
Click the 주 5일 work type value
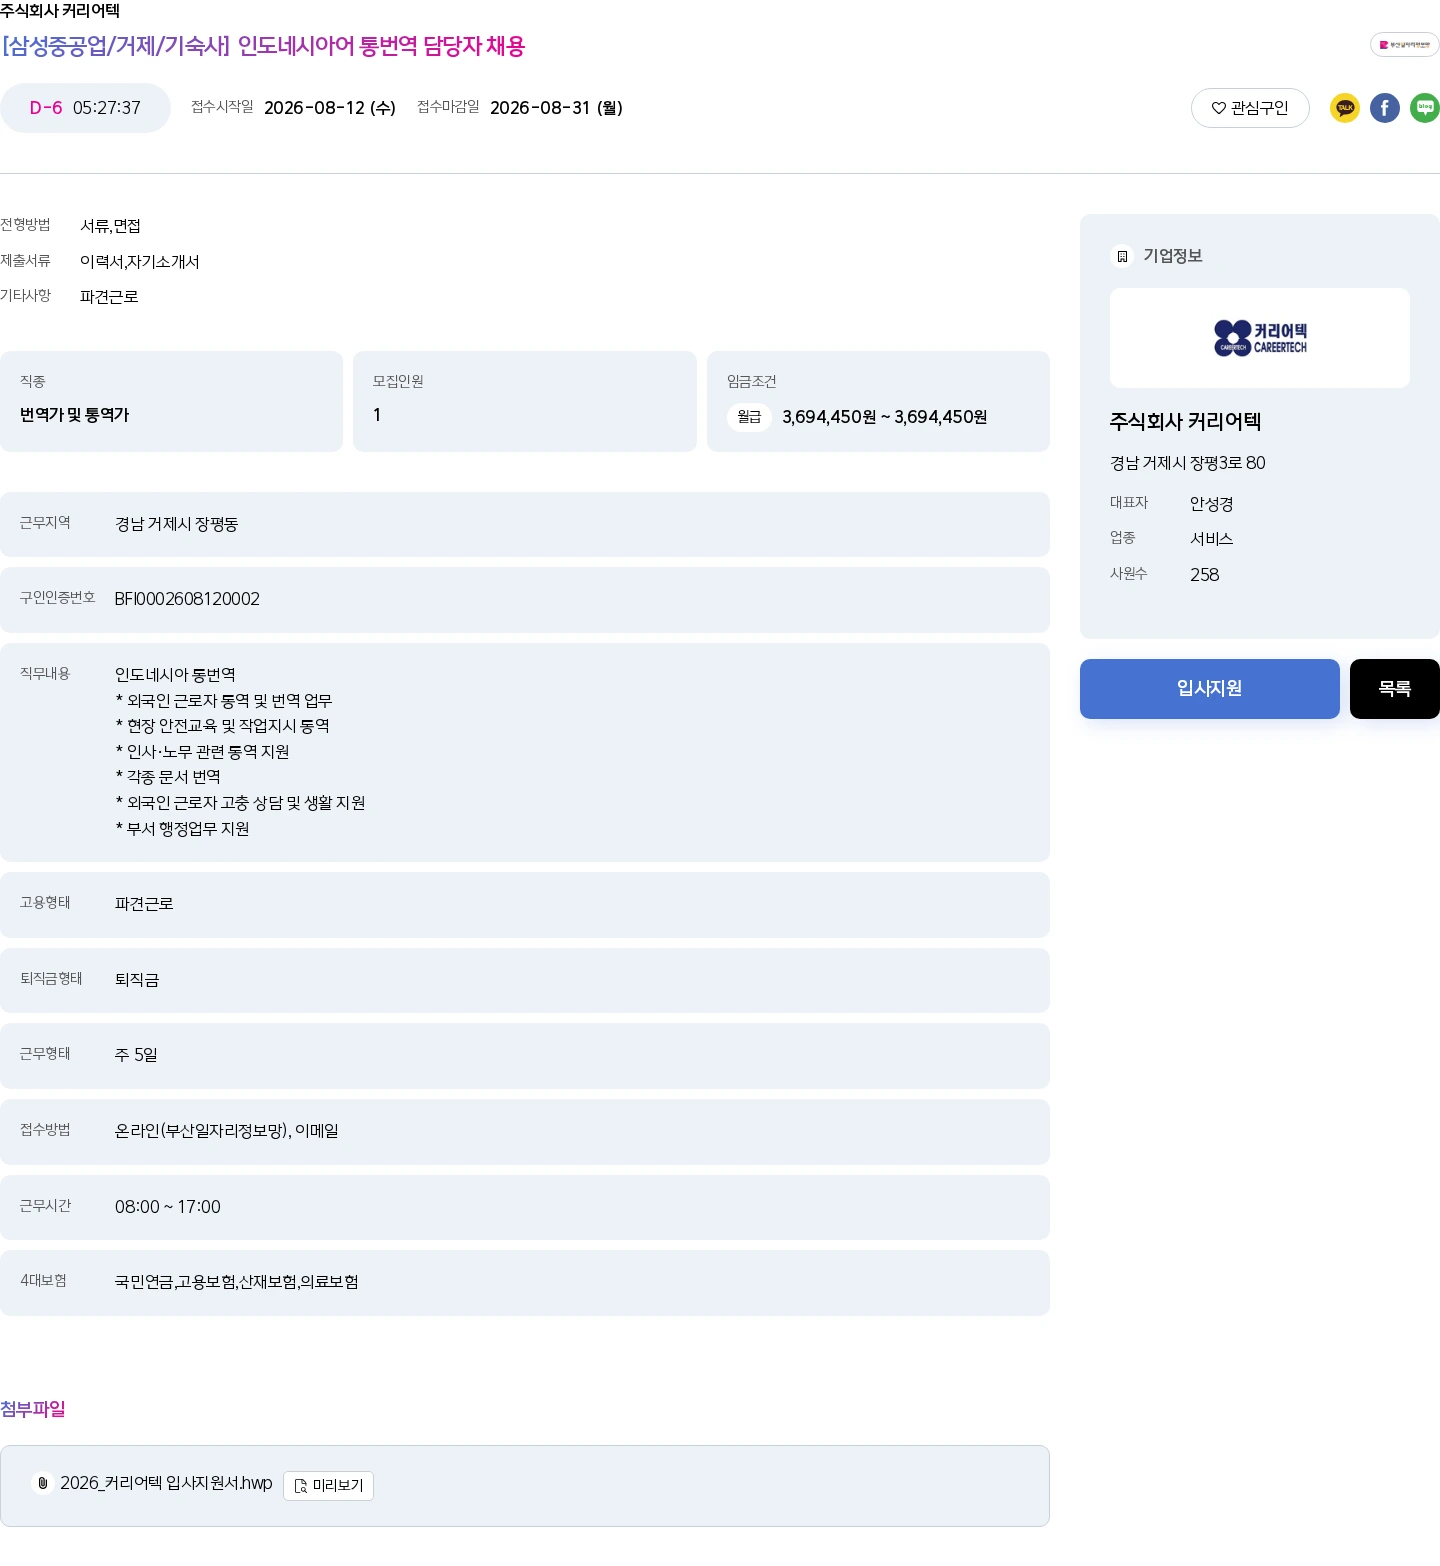(x=136, y=1055)
